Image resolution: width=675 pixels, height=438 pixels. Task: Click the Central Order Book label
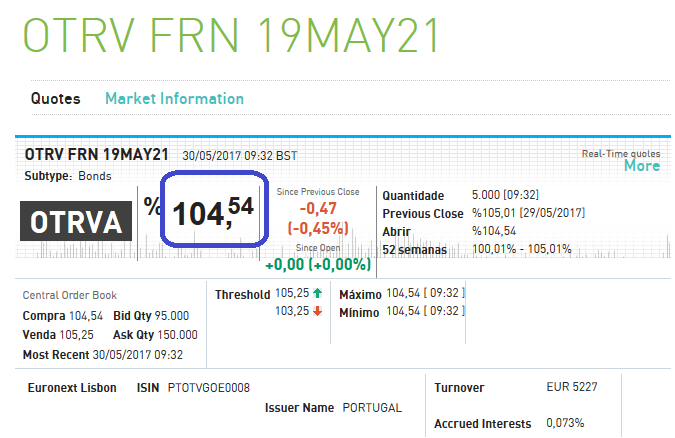click(x=69, y=295)
